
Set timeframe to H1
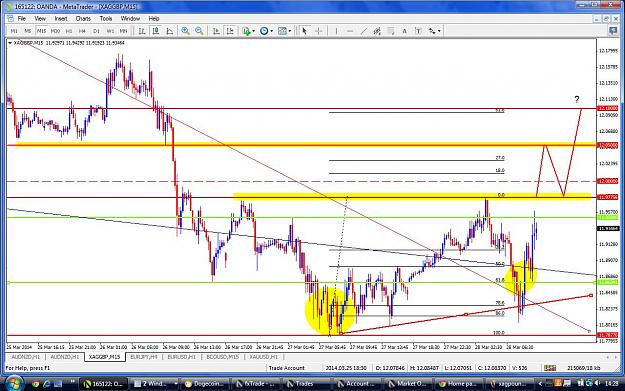tap(69, 31)
